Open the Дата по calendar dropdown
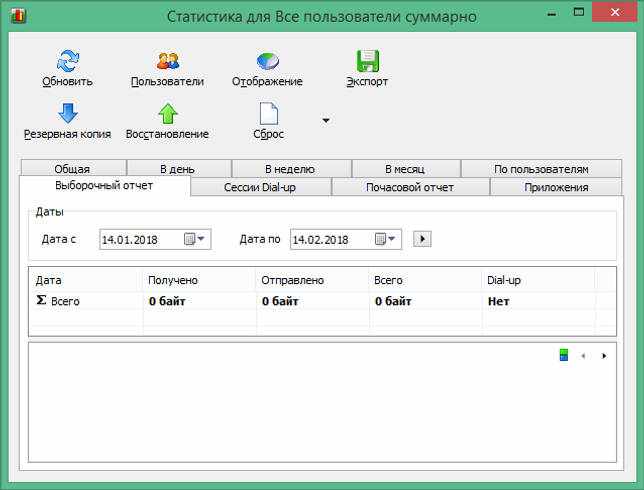Screen dimensions: 644x490 [385, 239]
